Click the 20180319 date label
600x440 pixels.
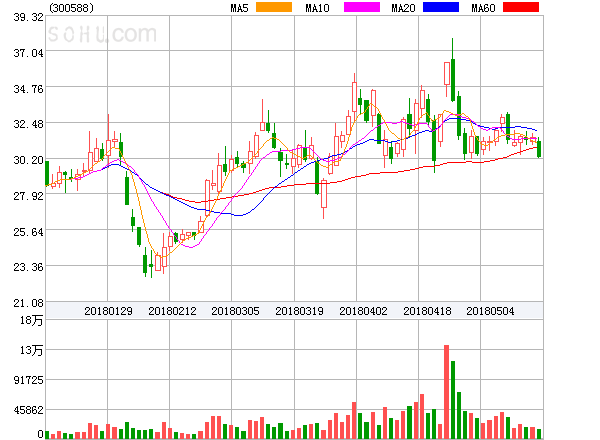(x=299, y=311)
